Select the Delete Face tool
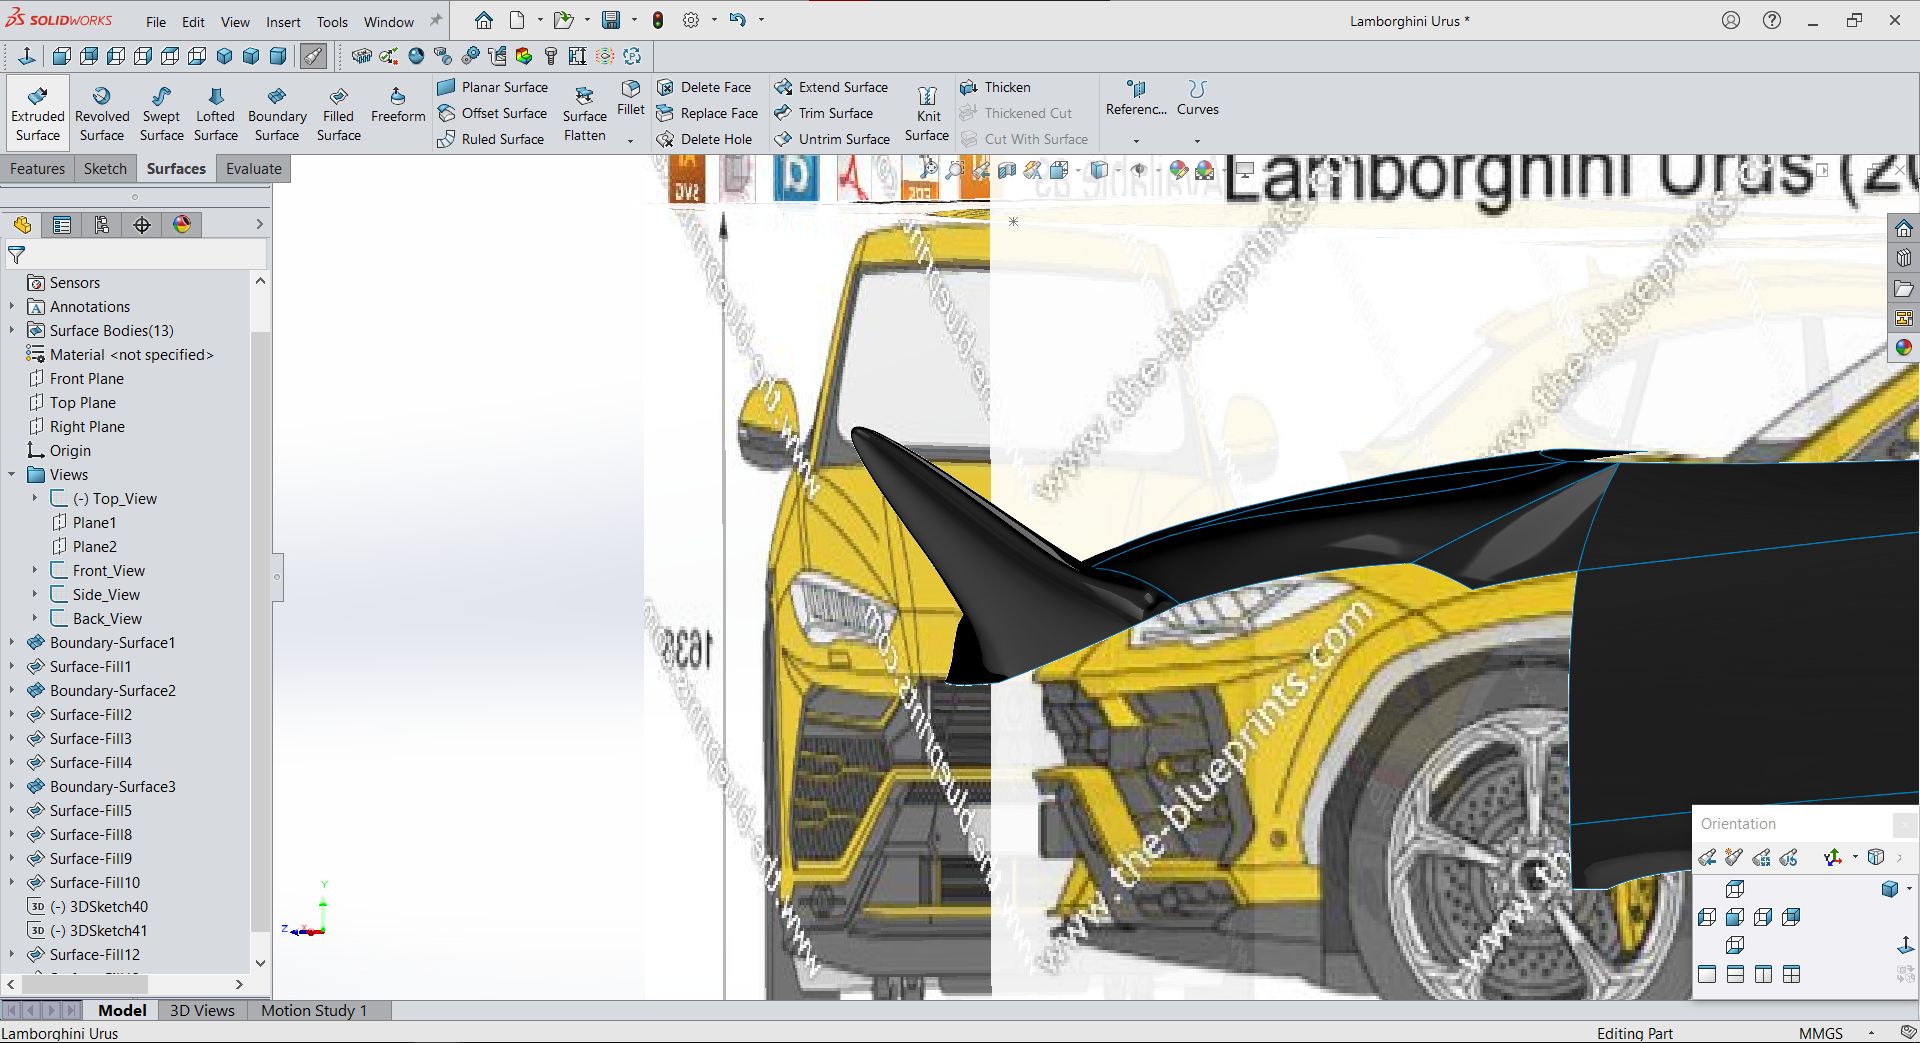 (706, 87)
